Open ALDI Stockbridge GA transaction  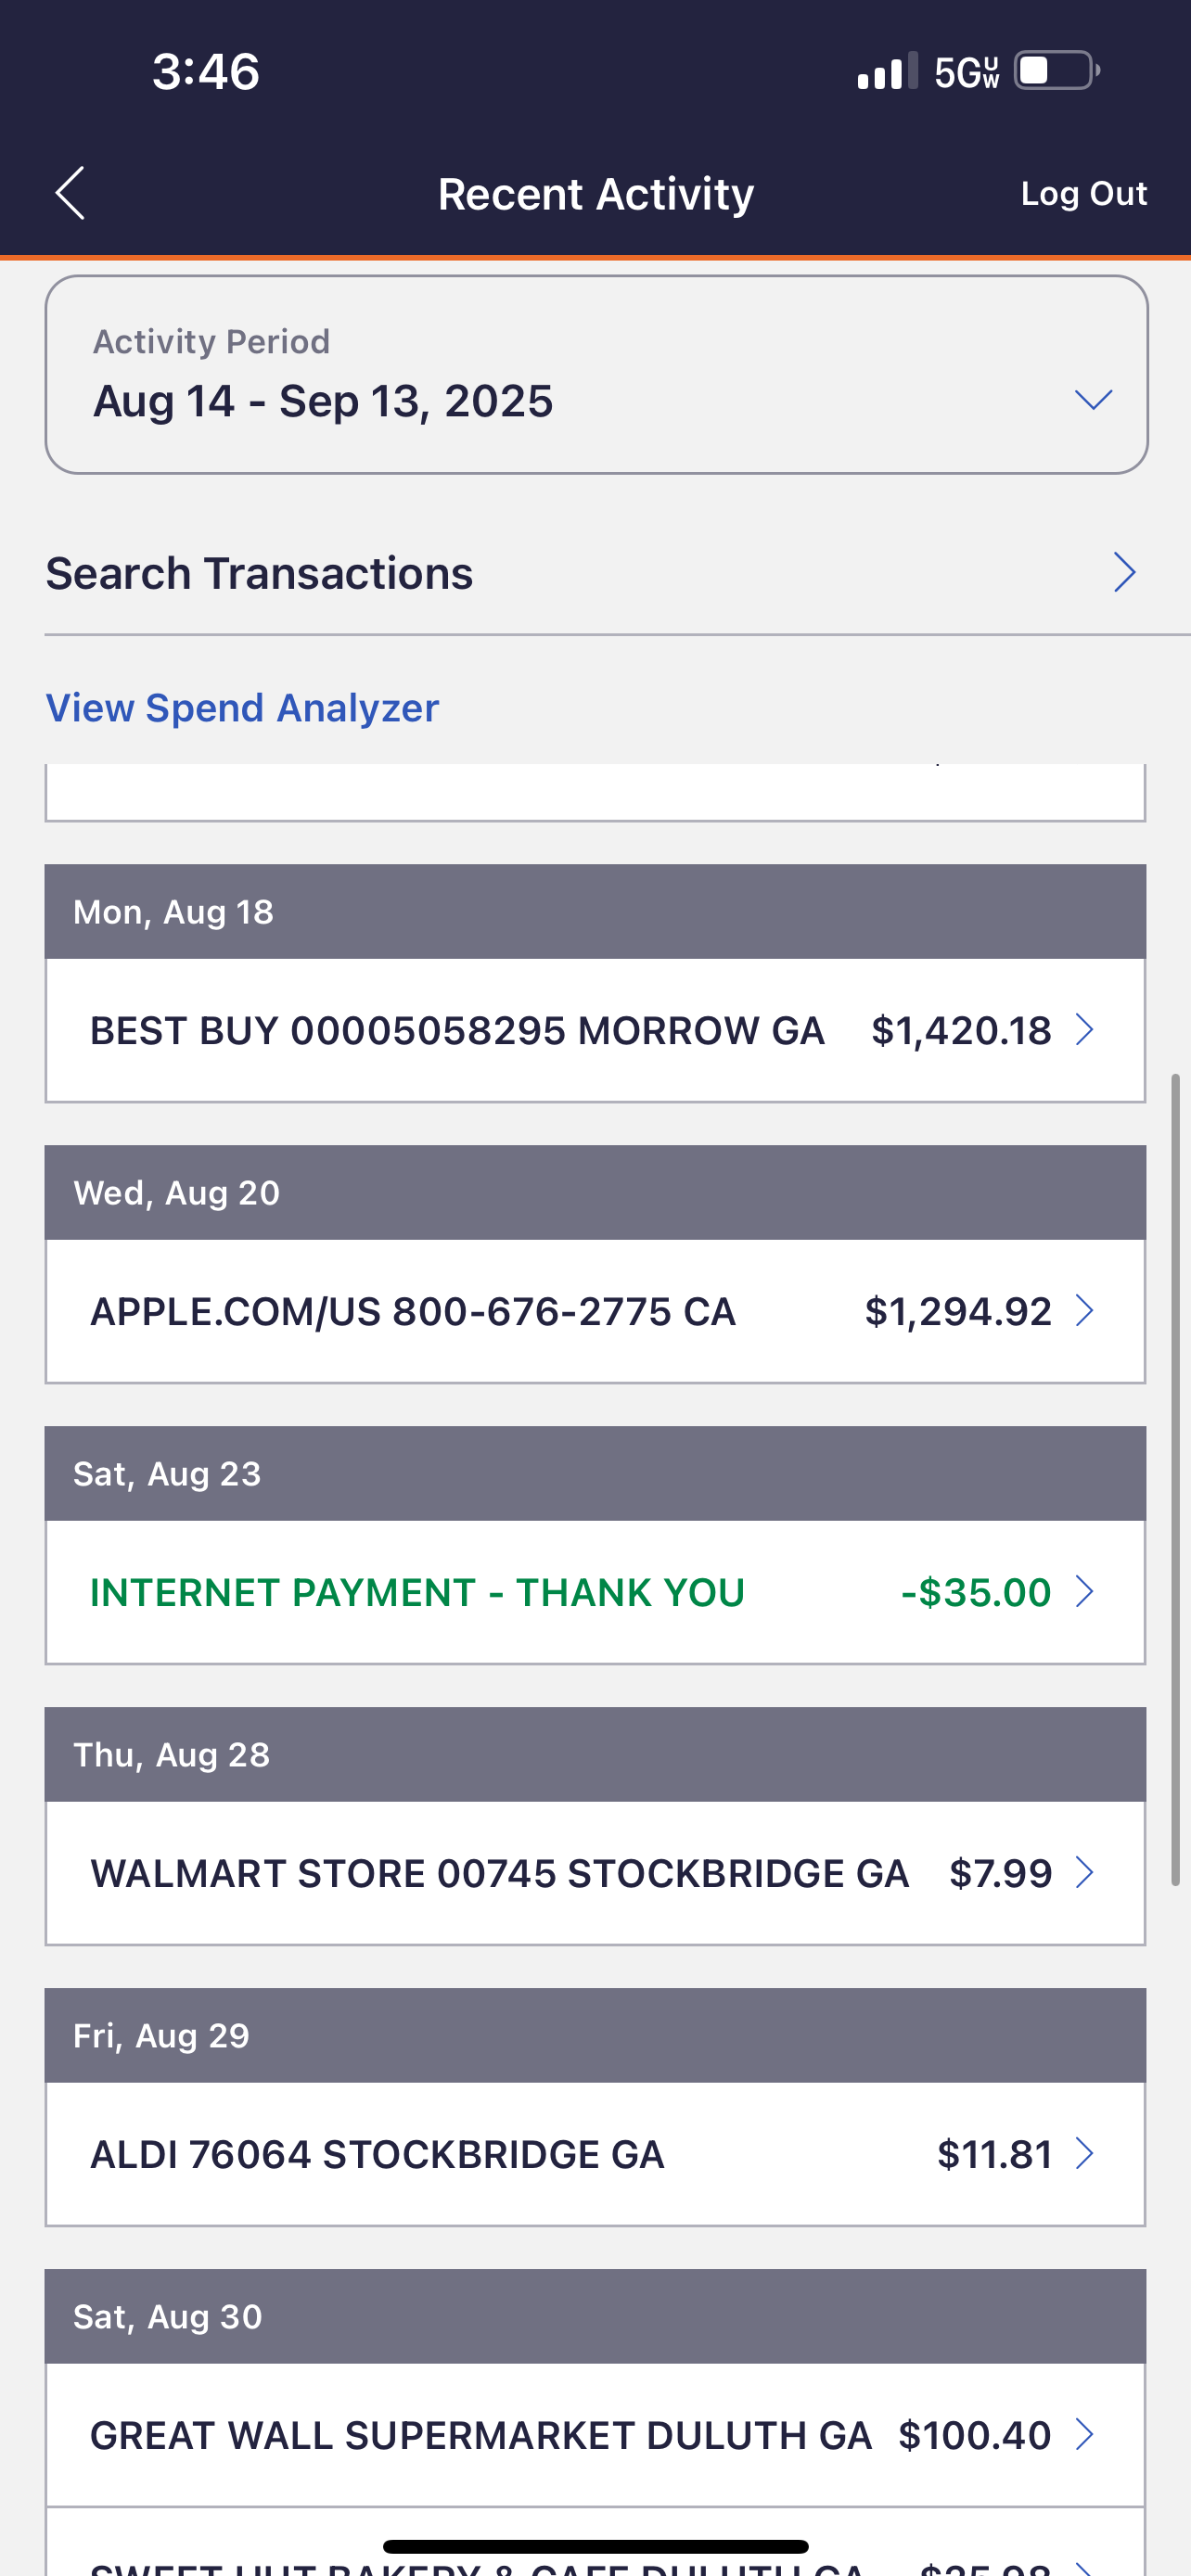coord(377,2155)
